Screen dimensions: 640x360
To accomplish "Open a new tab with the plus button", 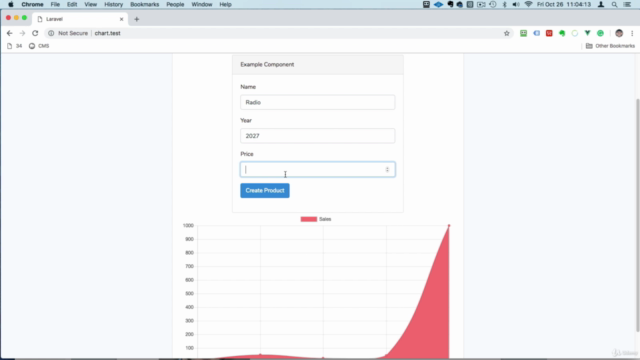I will point(137,19).
